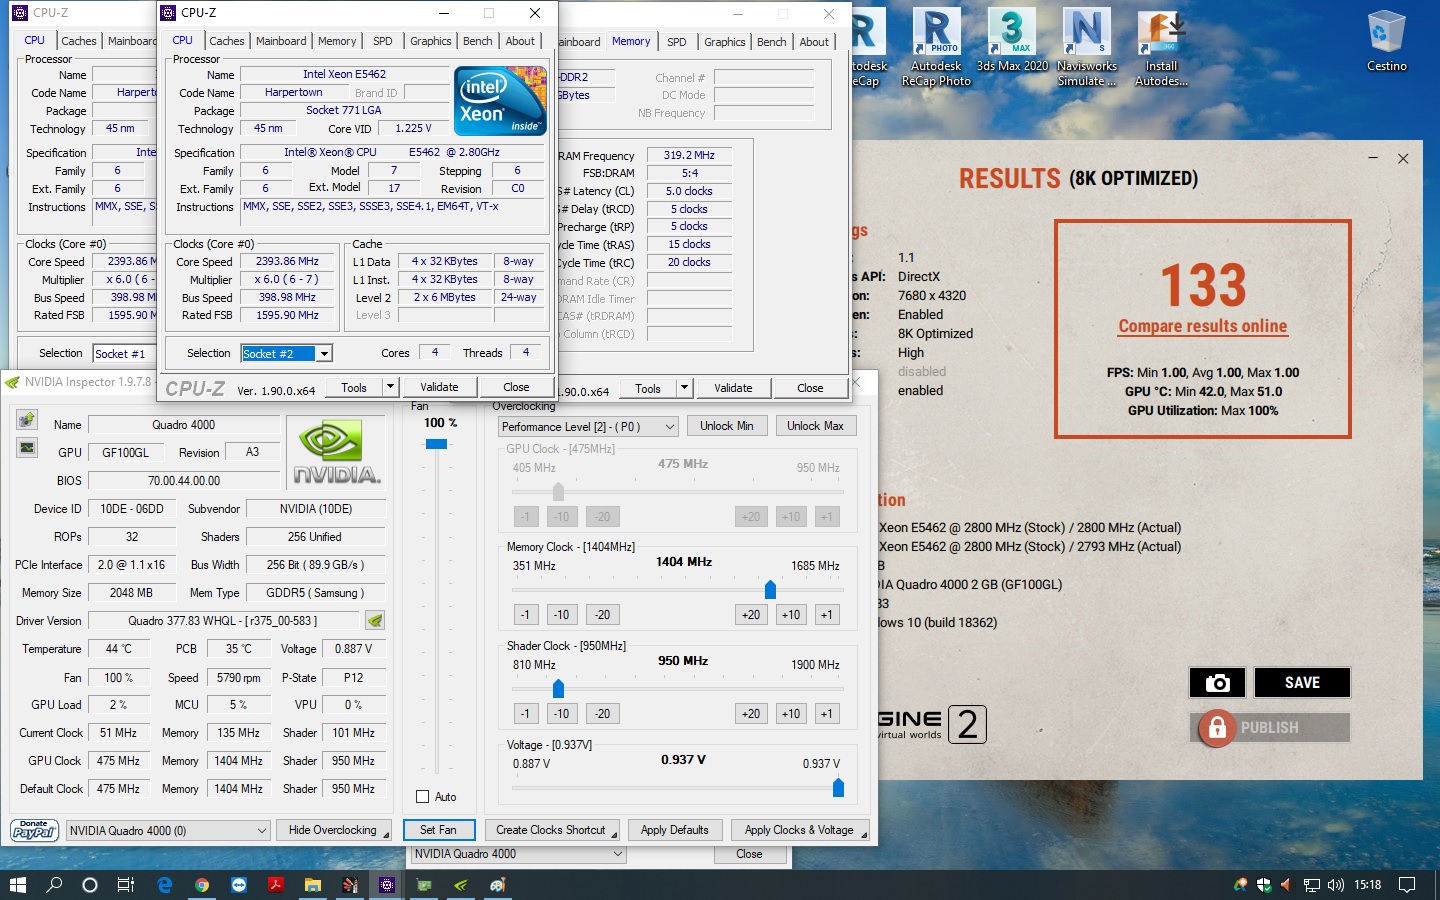Screen dimensions: 1440x900
Task: Open Bench tab in the Memory CPU-Z window
Action: pos(771,42)
